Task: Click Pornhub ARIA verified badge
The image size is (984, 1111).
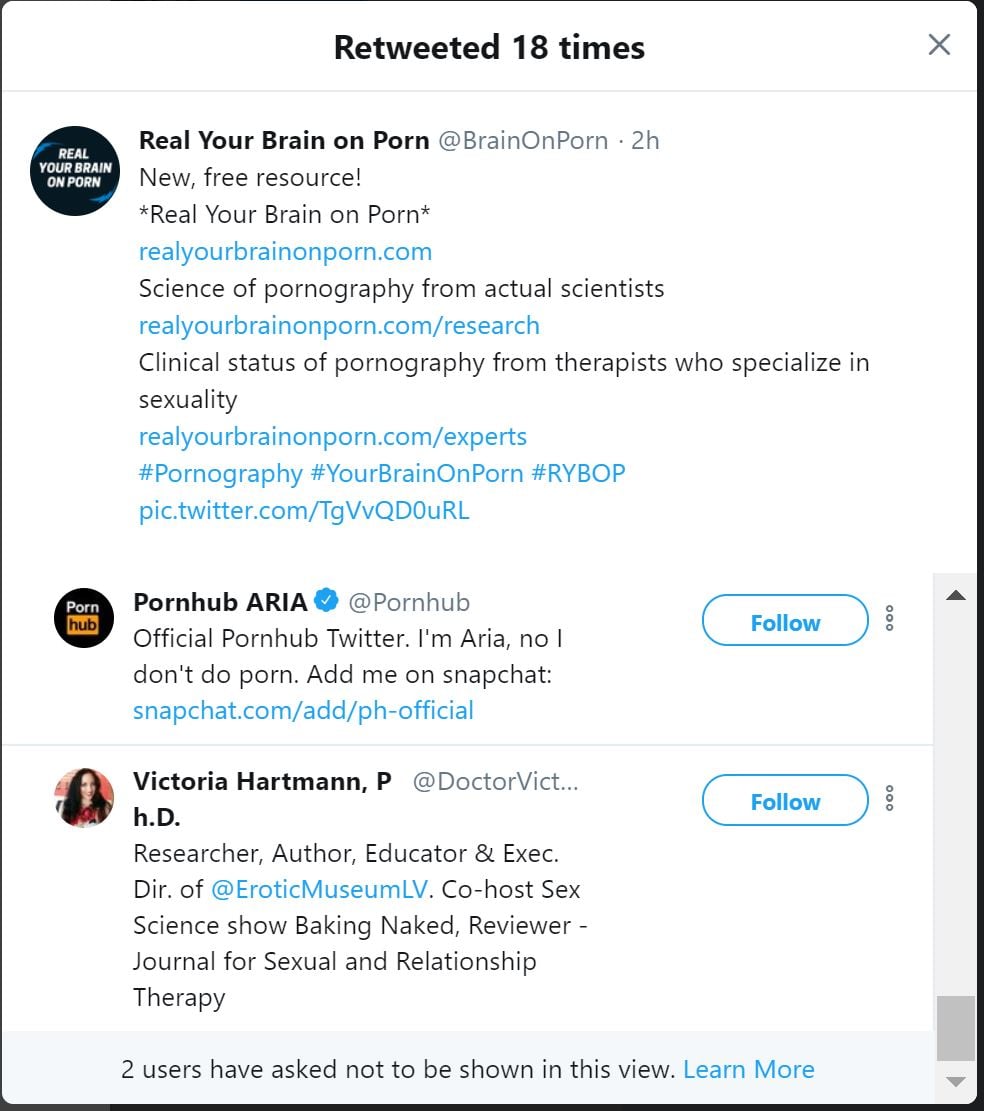Action: 326,601
